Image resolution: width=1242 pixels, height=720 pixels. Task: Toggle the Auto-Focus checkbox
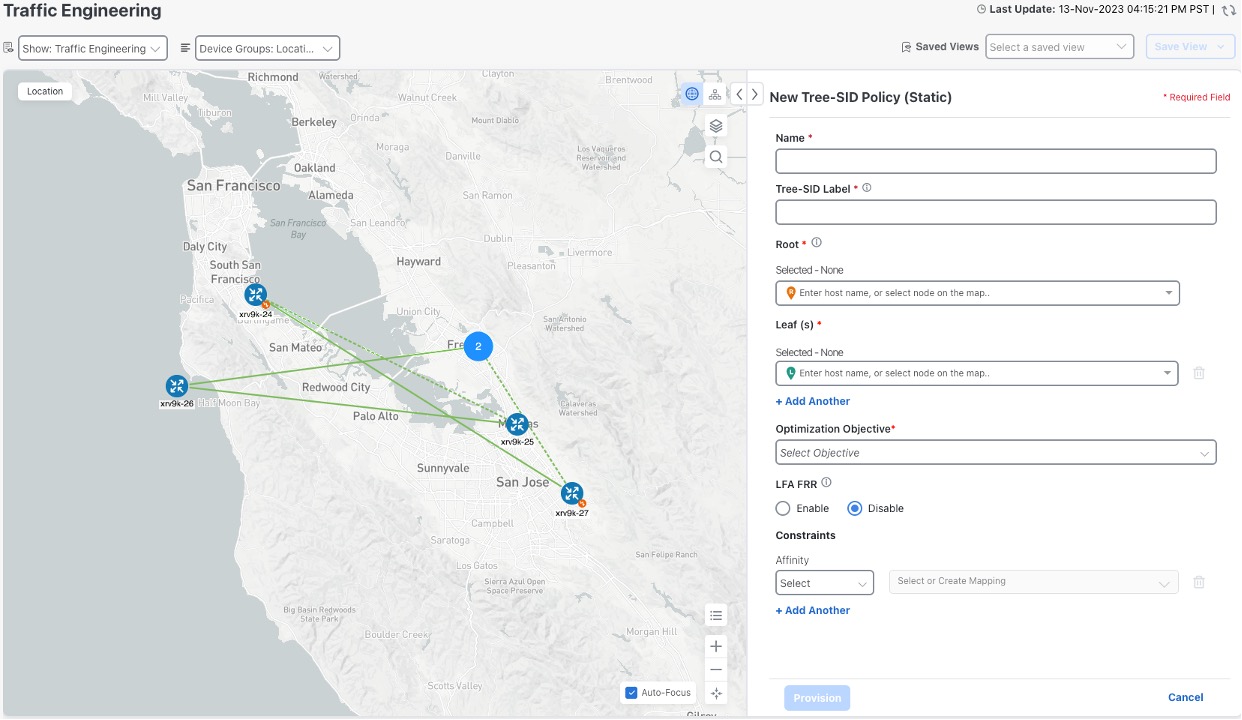point(631,692)
